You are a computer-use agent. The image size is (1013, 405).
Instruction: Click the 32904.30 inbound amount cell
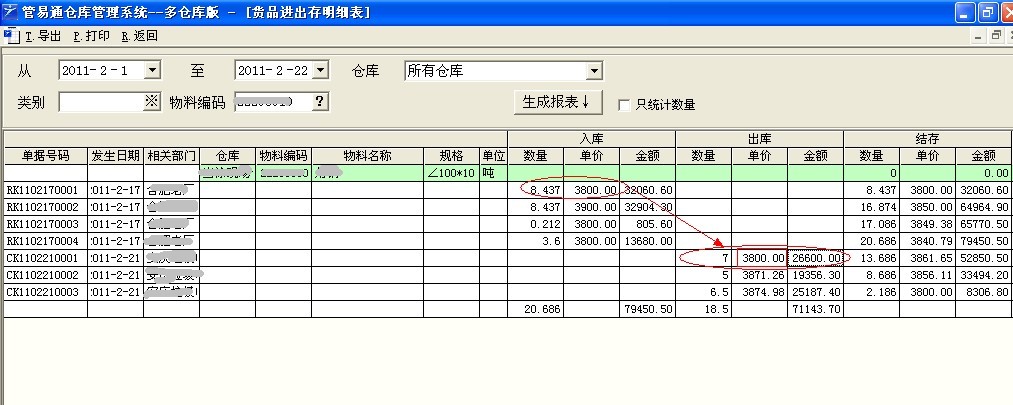(647, 207)
